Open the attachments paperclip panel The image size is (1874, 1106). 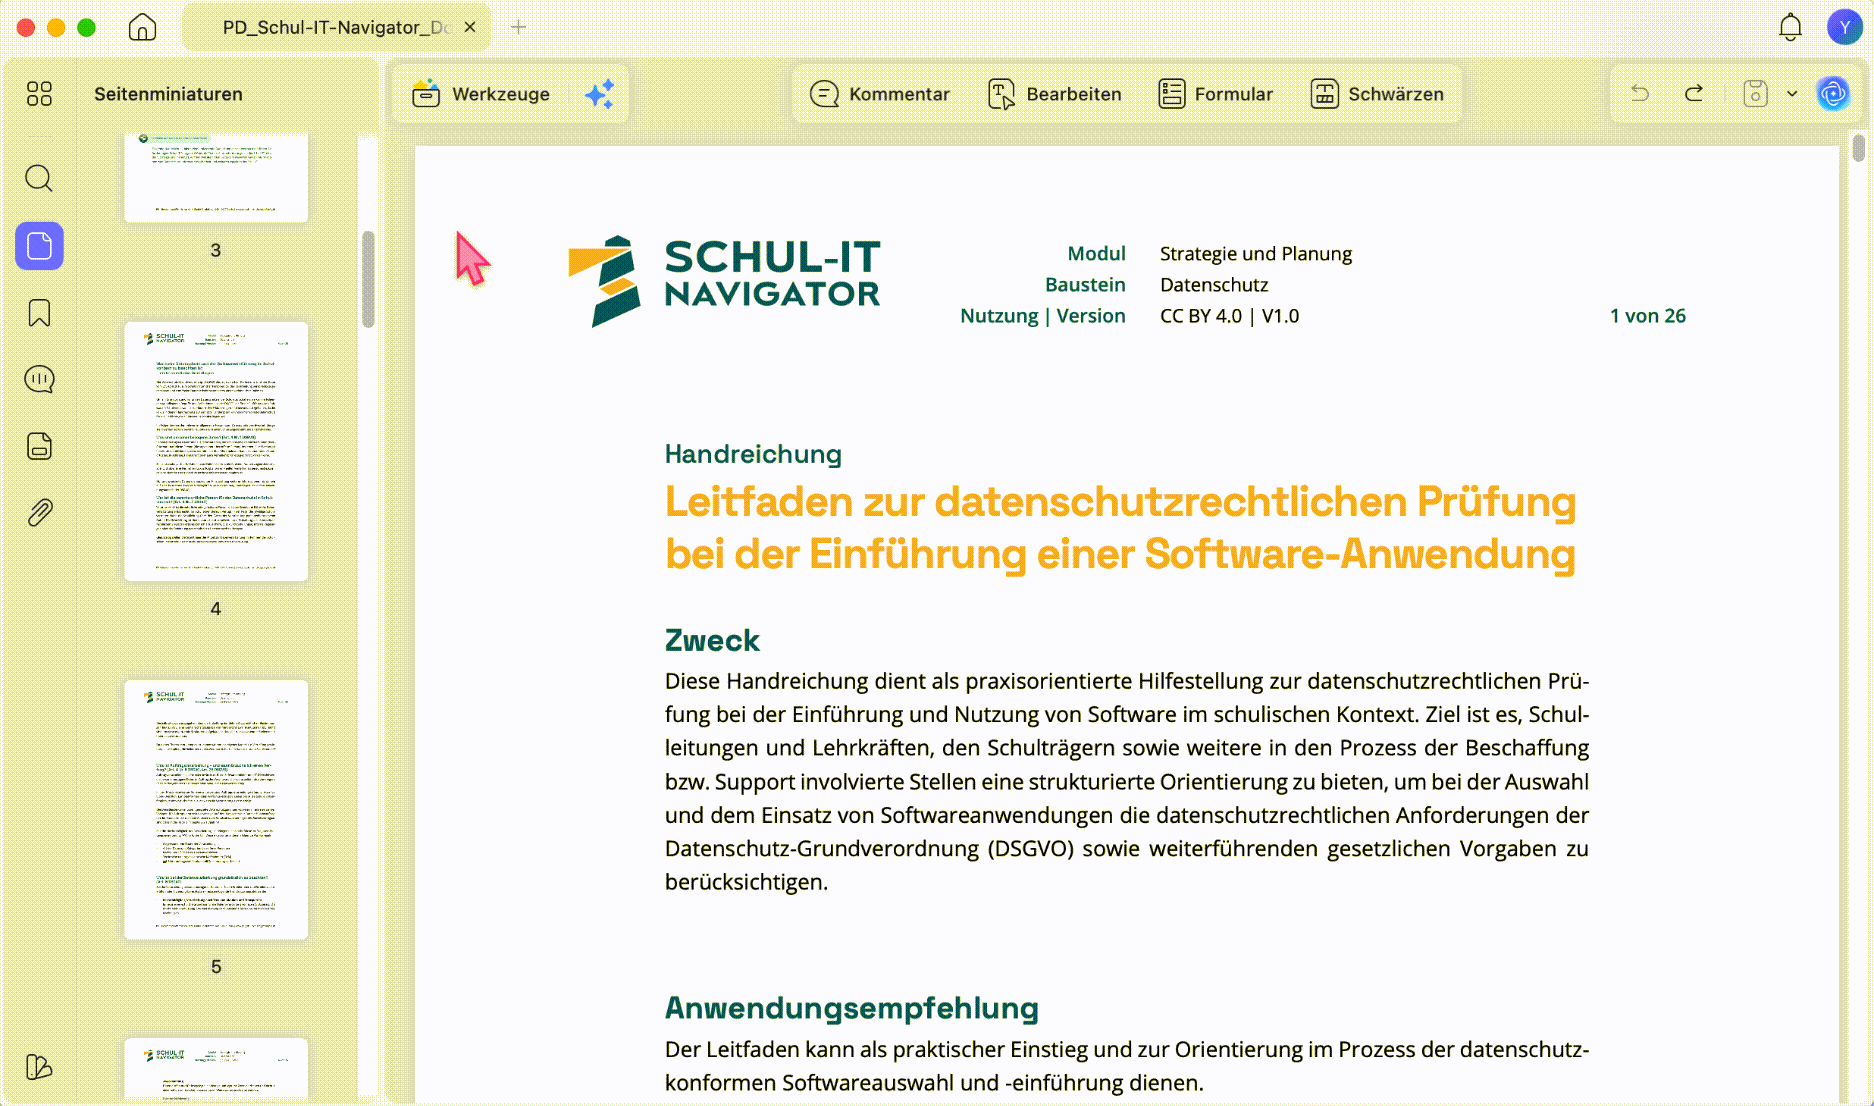(39, 513)
